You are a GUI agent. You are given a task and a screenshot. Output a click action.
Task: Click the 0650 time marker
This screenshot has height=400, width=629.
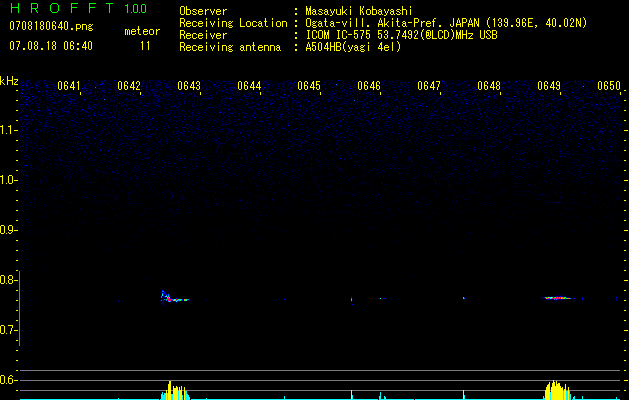609,86
